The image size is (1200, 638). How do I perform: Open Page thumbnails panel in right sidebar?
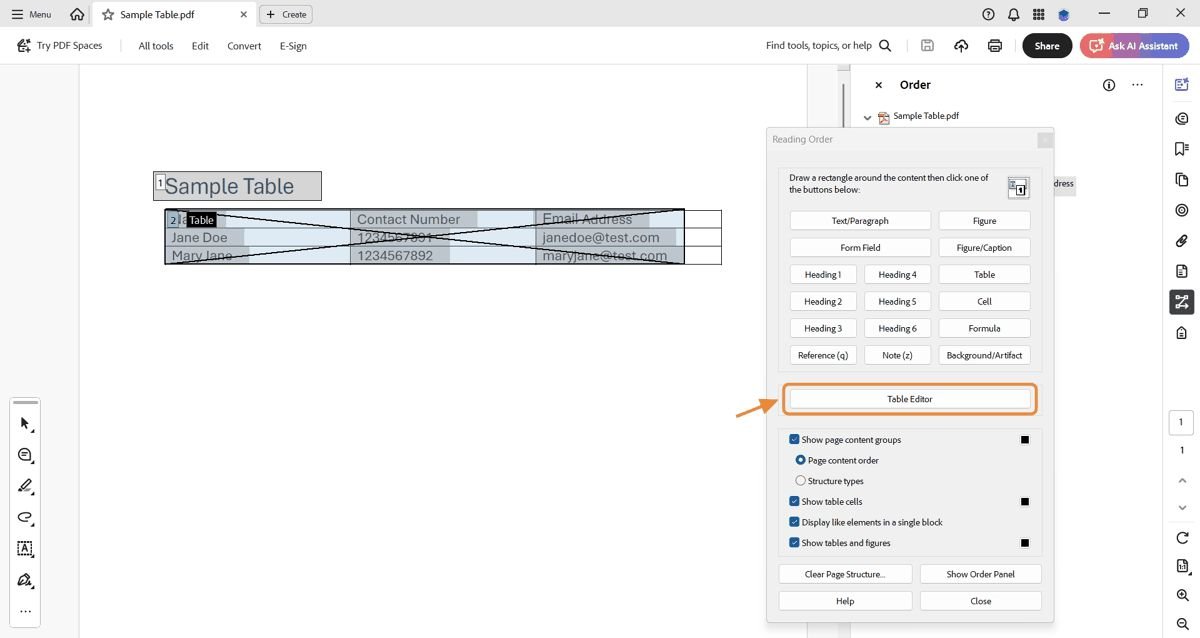click(1182, 179)
